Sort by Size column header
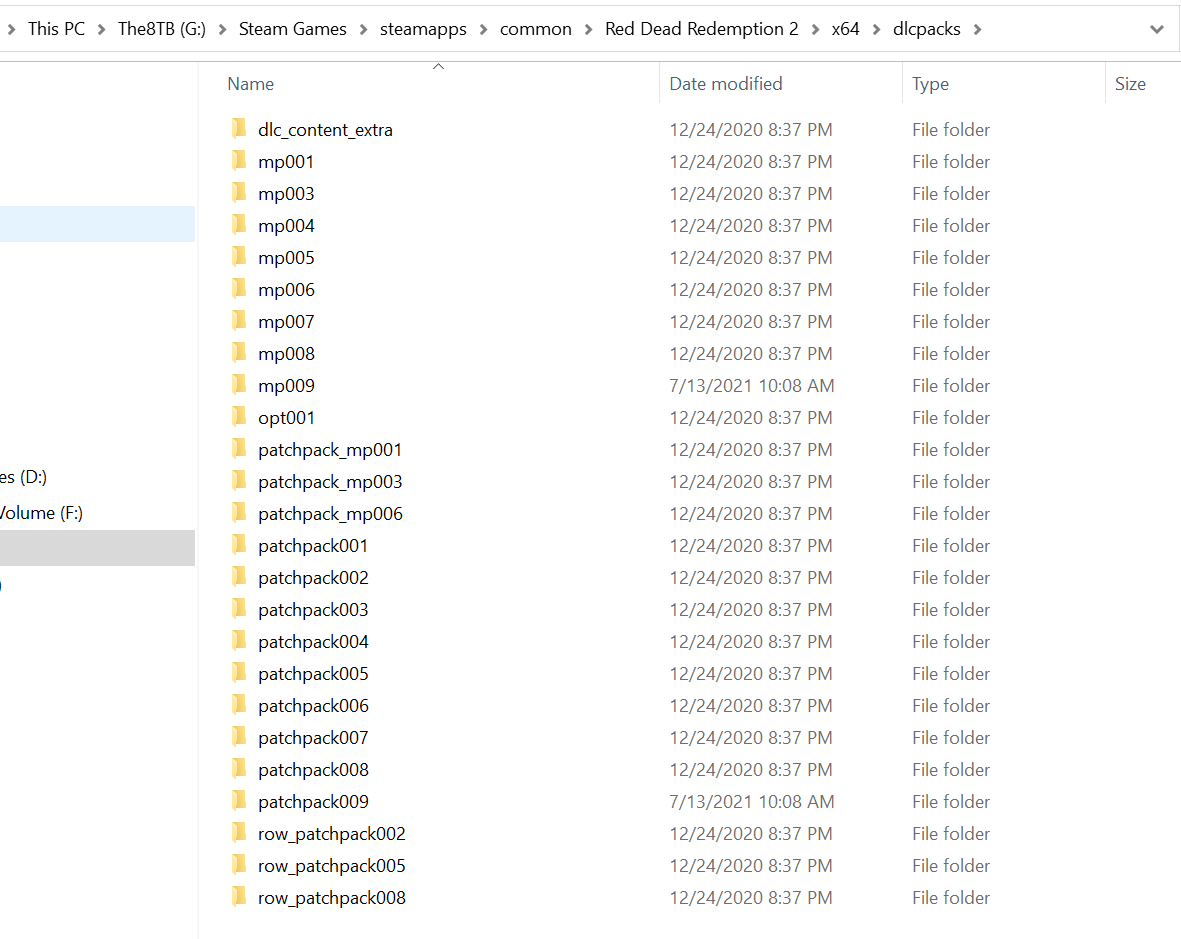 [x=1130, y=84]
